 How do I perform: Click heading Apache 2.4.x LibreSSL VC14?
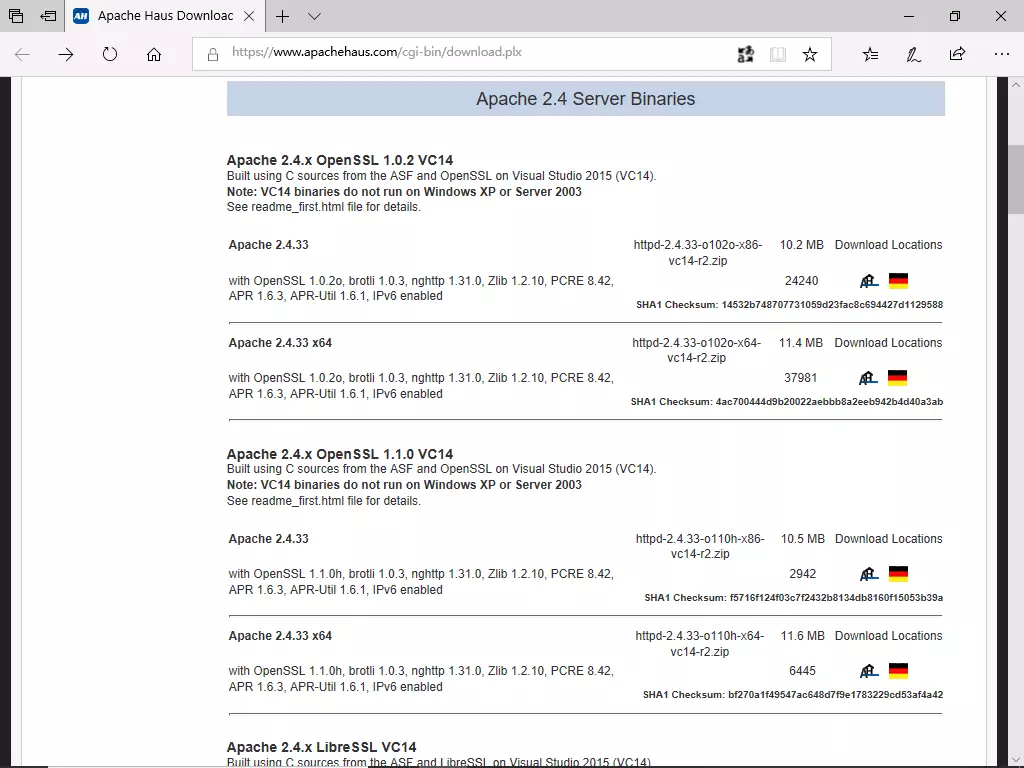[321, 747]
